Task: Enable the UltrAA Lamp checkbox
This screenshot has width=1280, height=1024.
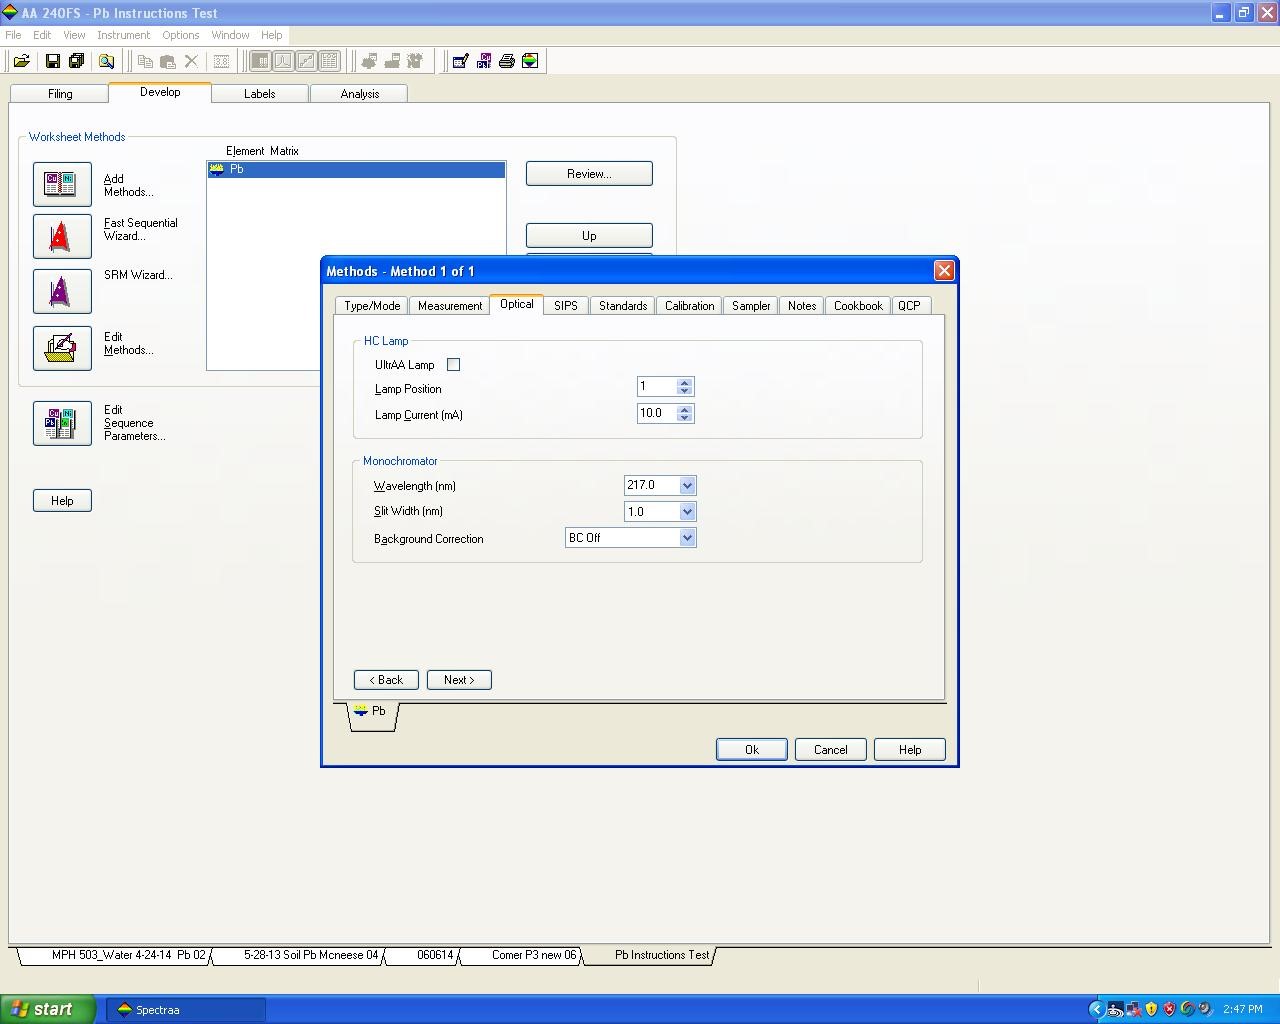Action: coord(454,365)
